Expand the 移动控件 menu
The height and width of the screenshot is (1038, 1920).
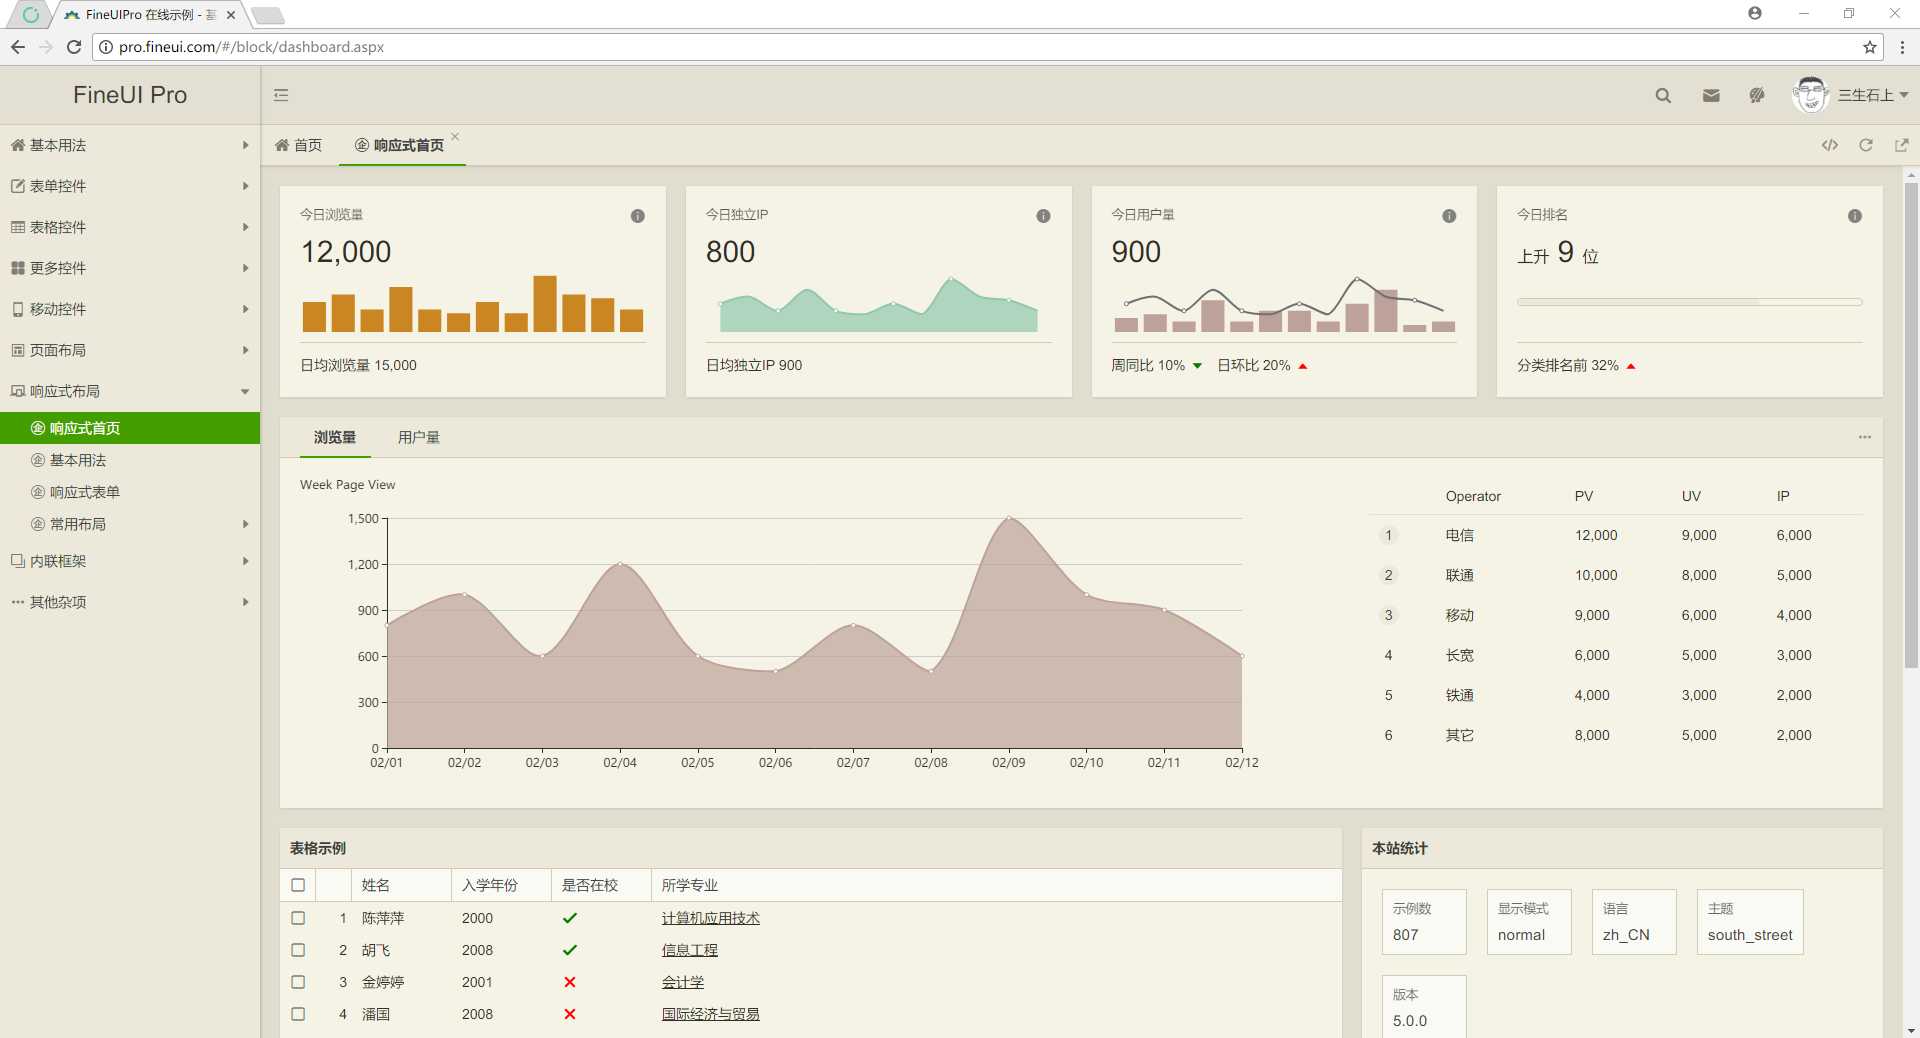pyautogui.click(x=130, y=309)
